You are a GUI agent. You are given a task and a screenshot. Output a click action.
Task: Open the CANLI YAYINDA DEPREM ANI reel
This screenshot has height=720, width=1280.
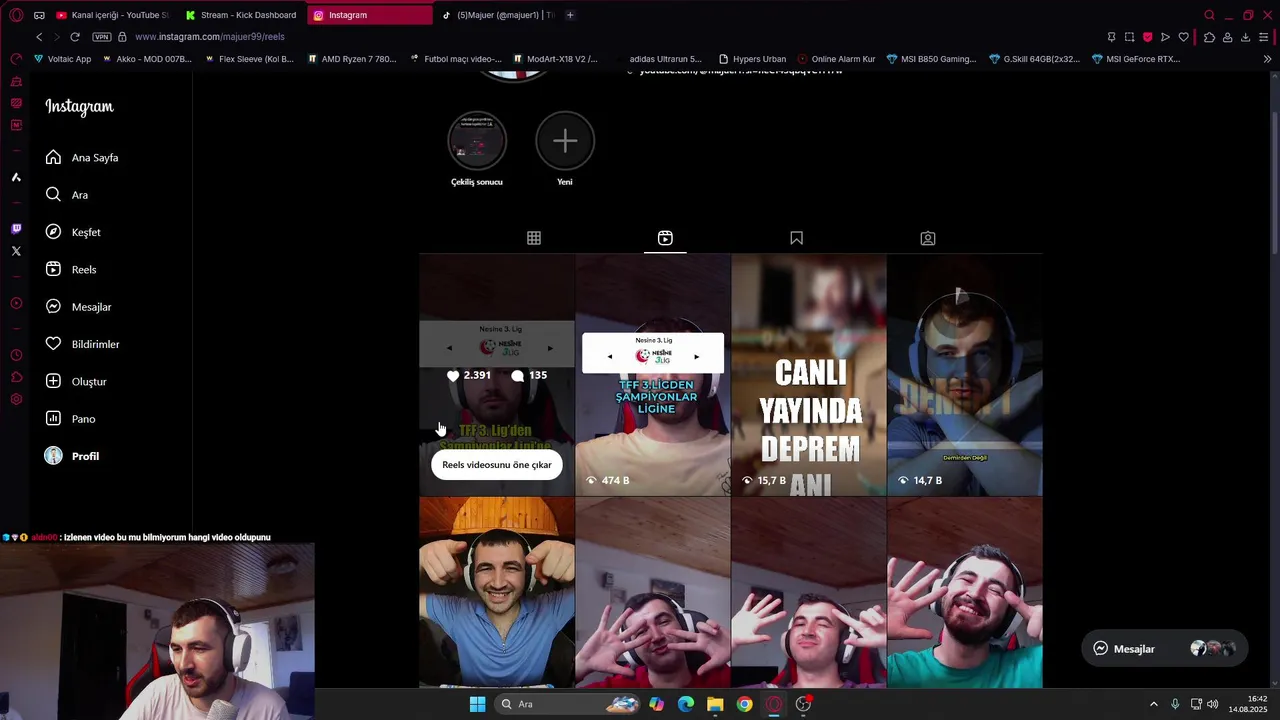809,375
